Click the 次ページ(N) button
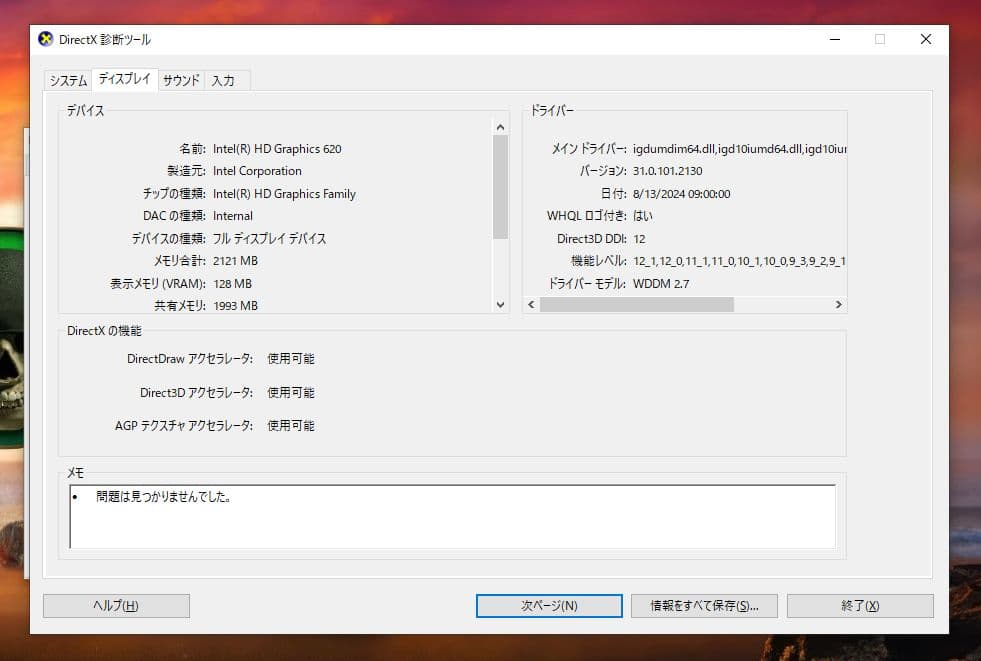 tap(548, 605)
